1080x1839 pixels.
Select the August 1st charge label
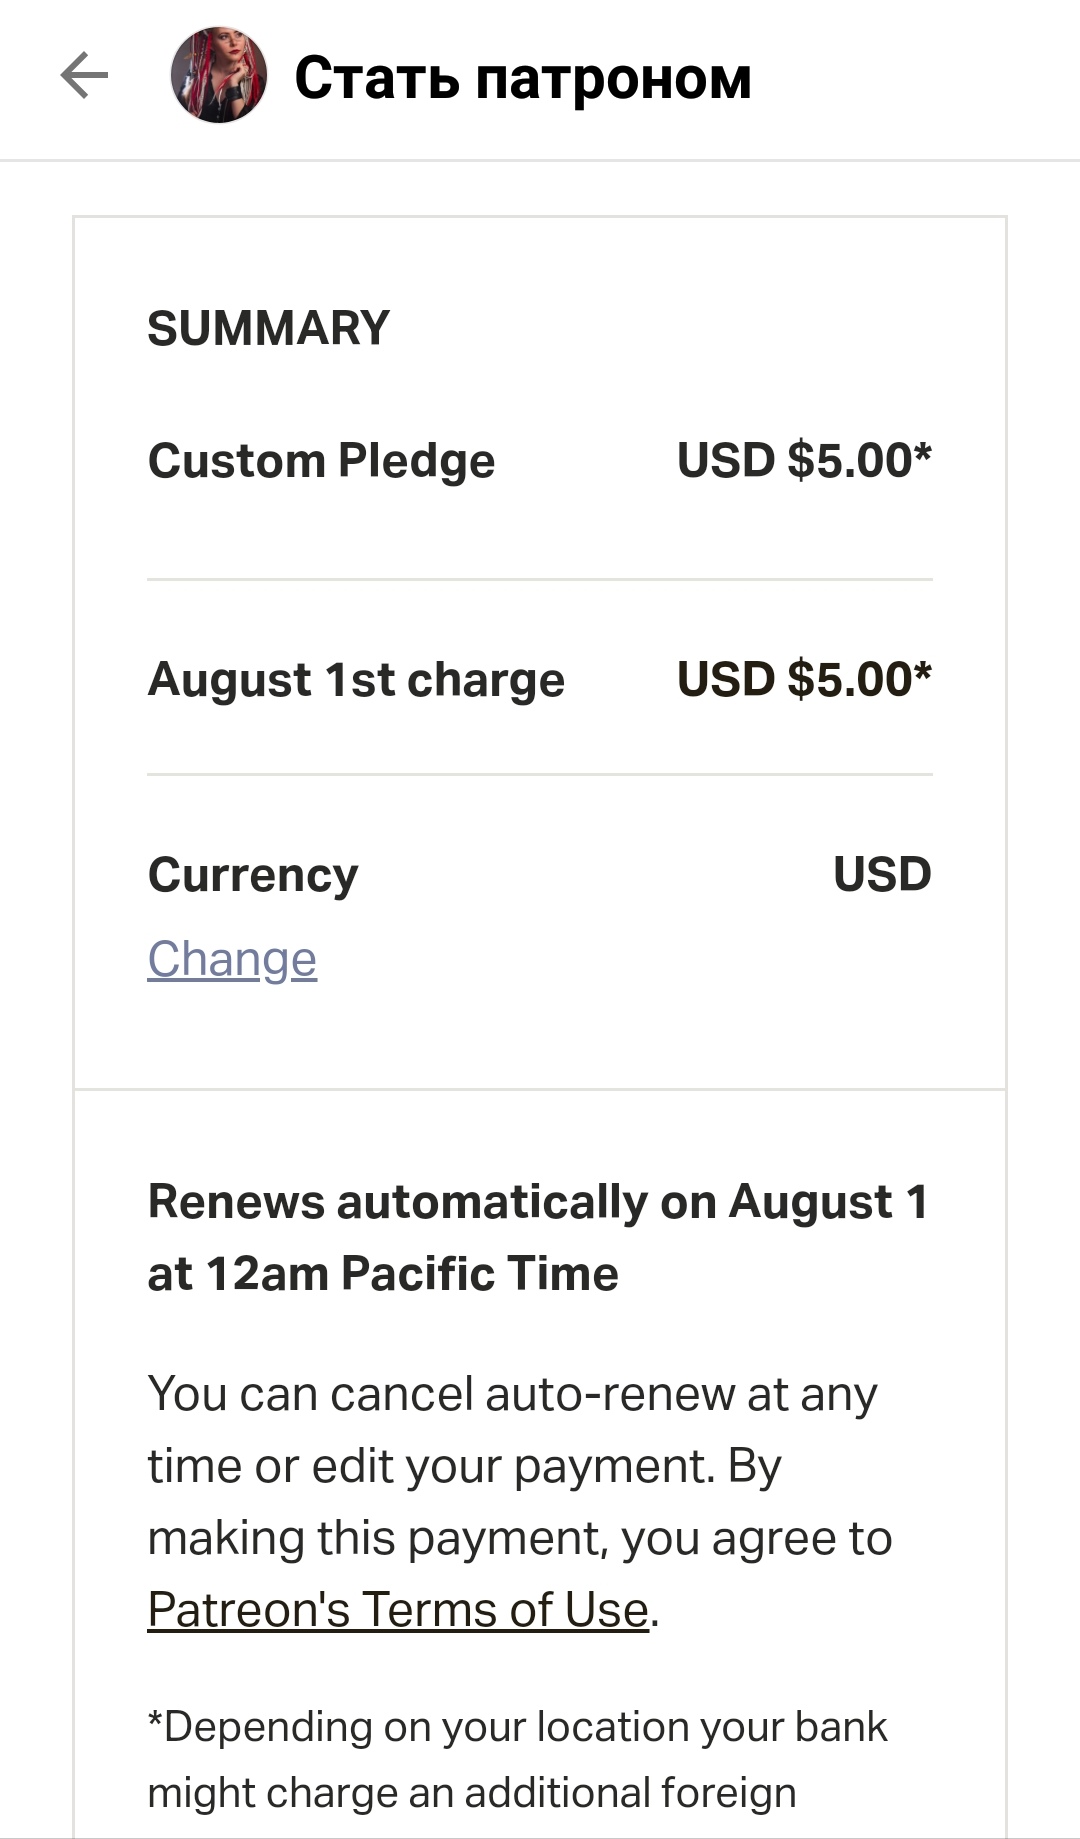coord(356,680)
